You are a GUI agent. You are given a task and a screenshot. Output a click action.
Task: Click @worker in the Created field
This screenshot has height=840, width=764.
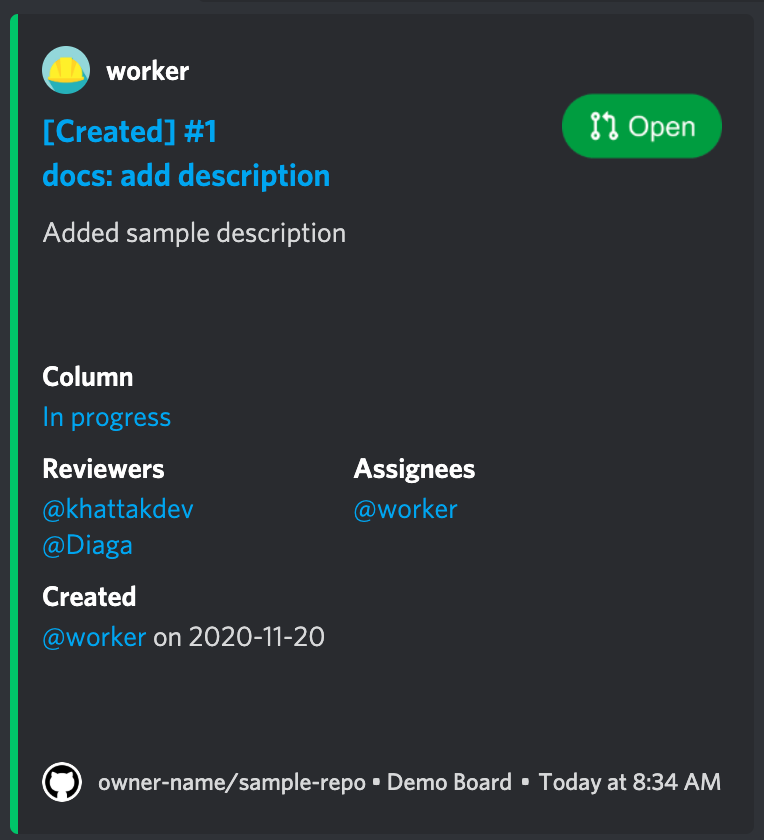point(94,637)
